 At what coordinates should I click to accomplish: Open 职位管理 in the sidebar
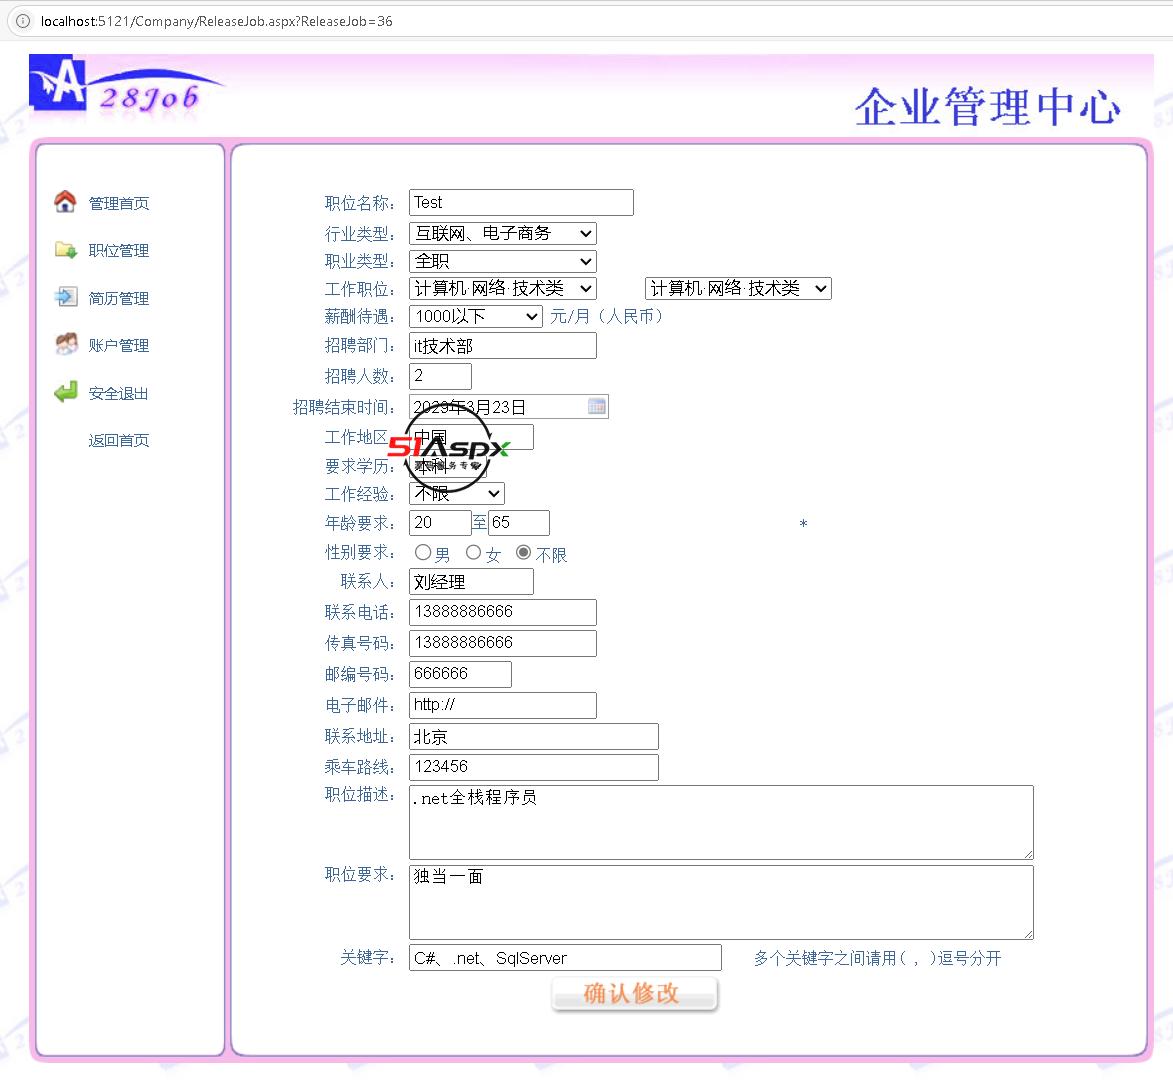coord(118,251)
